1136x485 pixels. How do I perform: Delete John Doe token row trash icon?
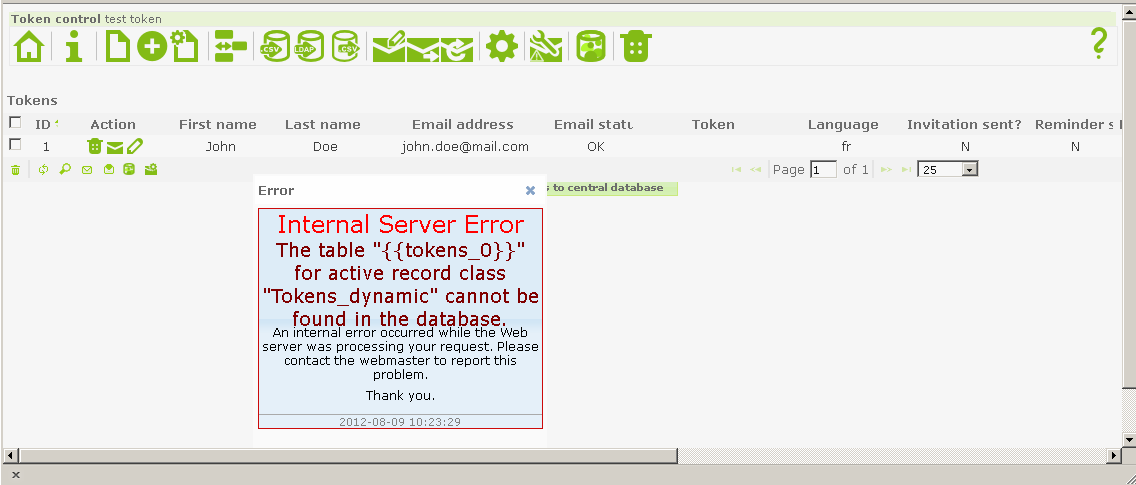pos(95,146)
